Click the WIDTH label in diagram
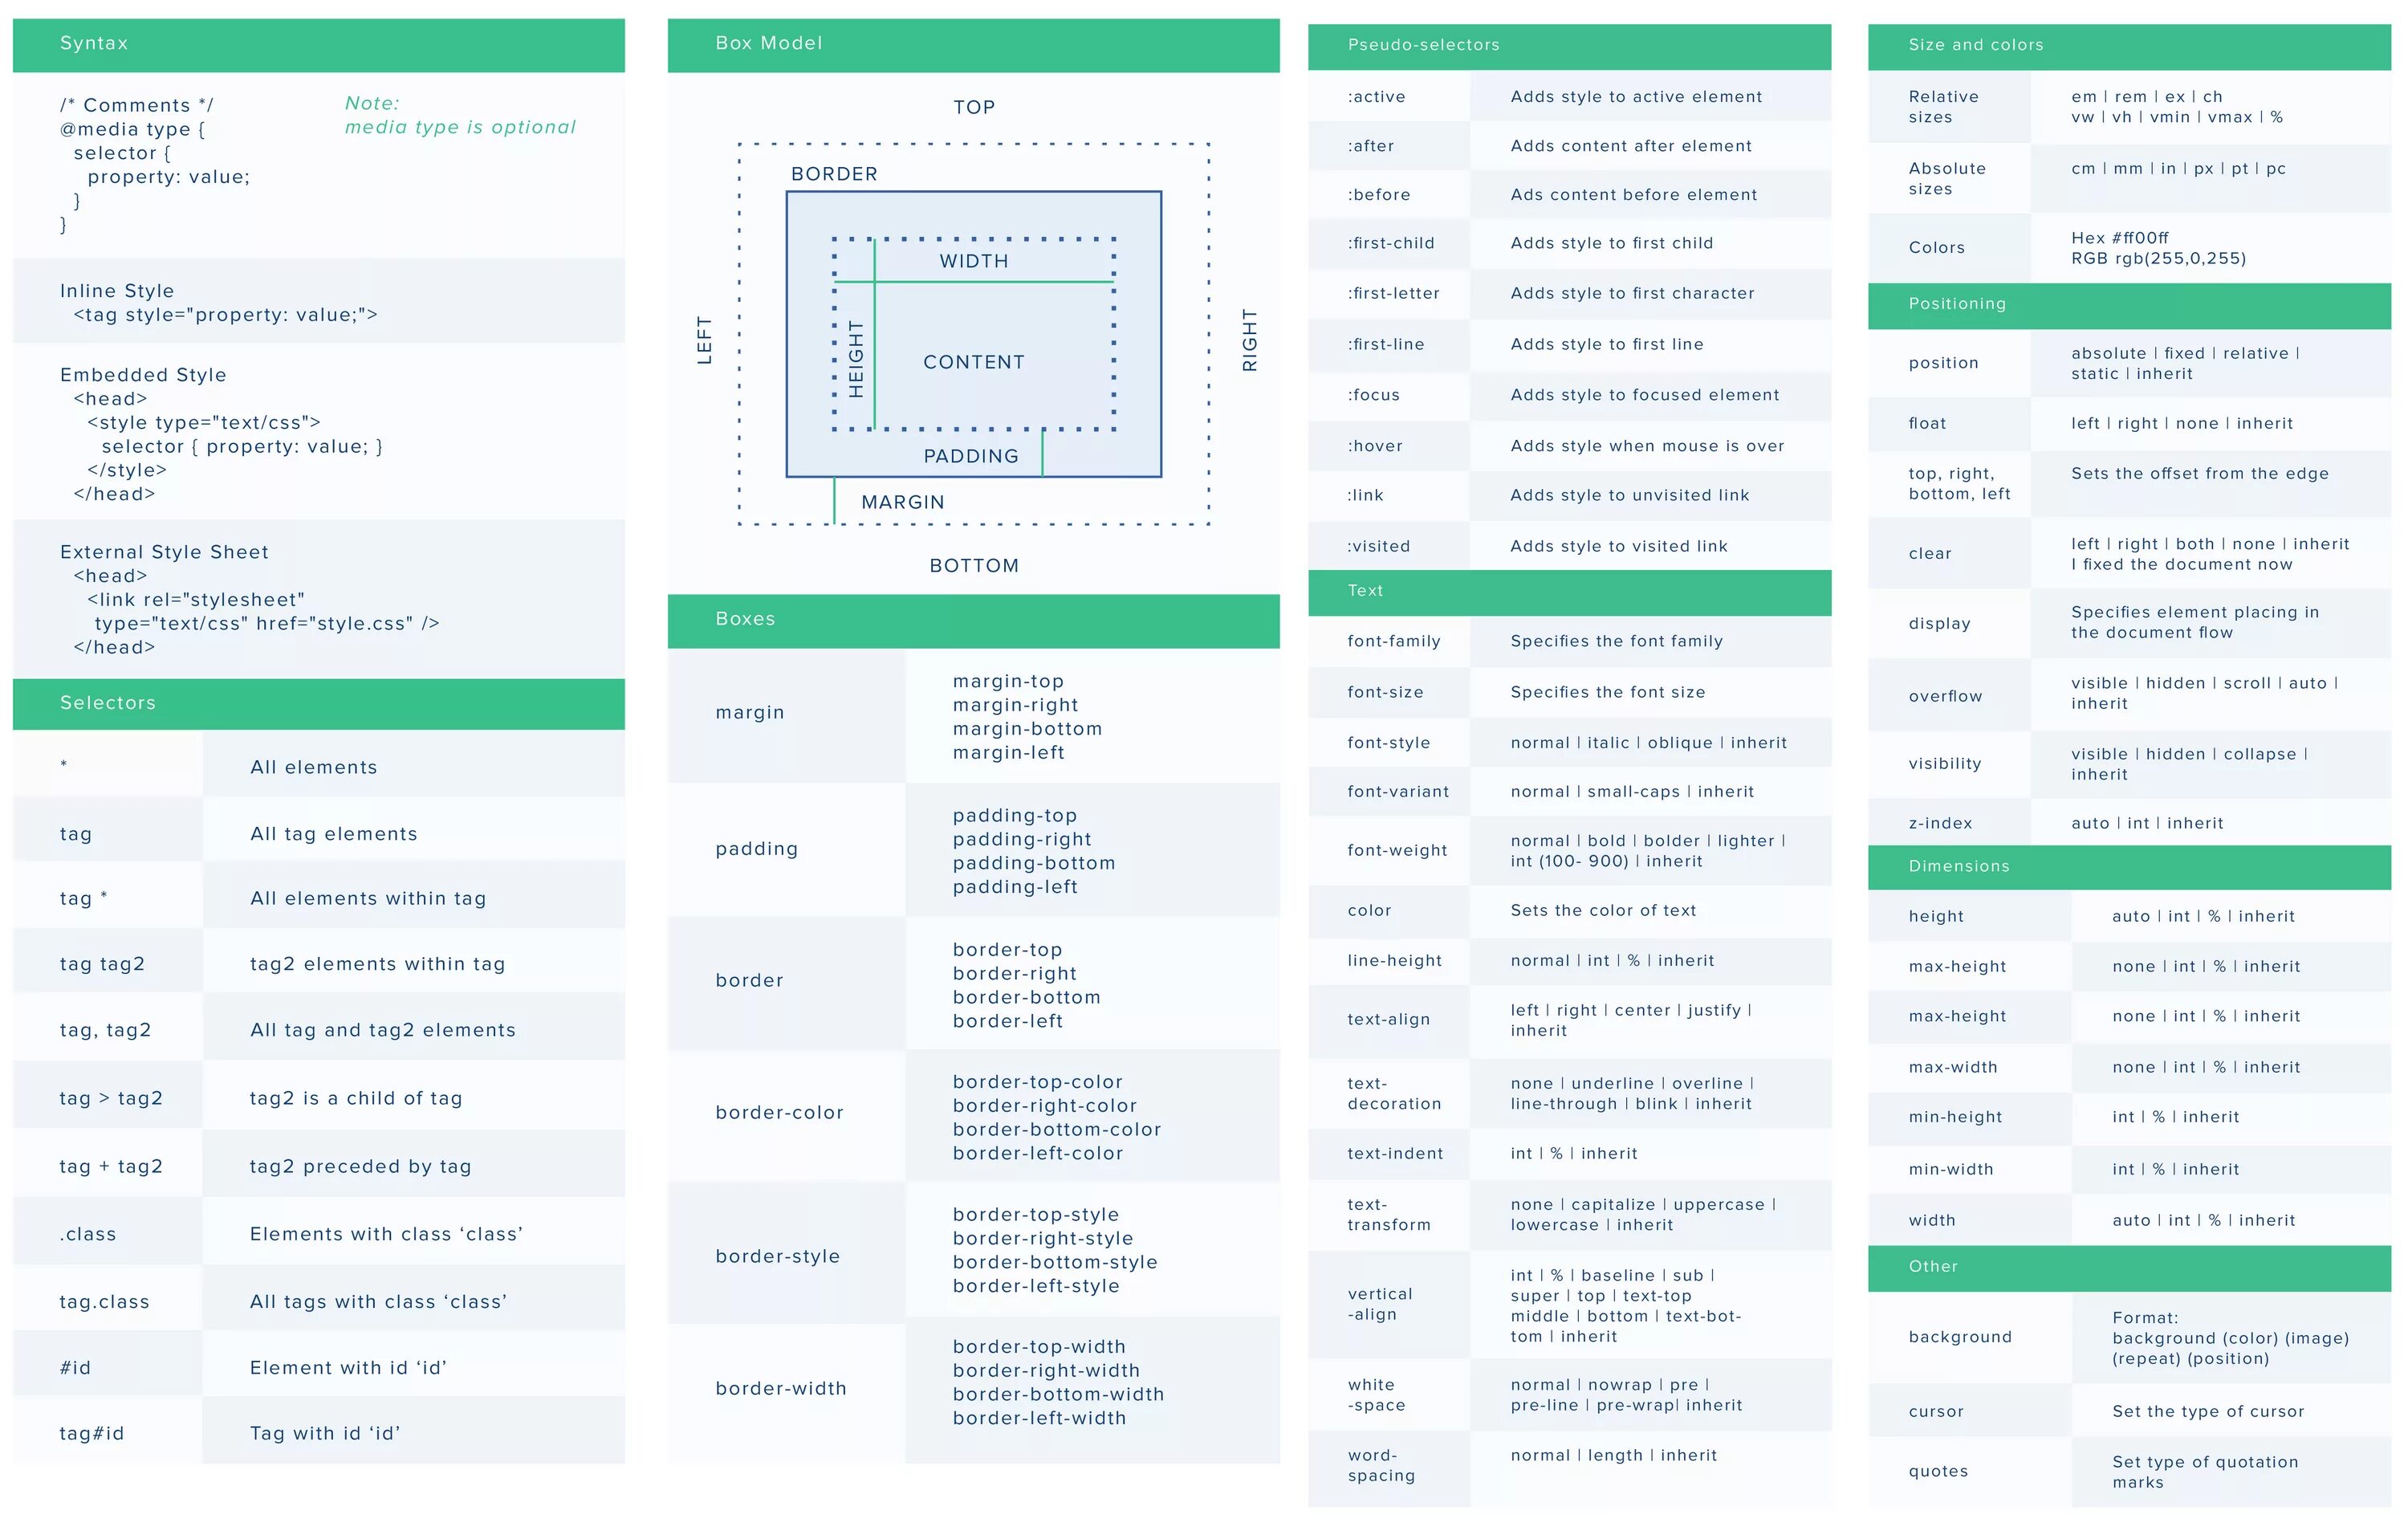 pyautogui.click(x=973, y=261)
